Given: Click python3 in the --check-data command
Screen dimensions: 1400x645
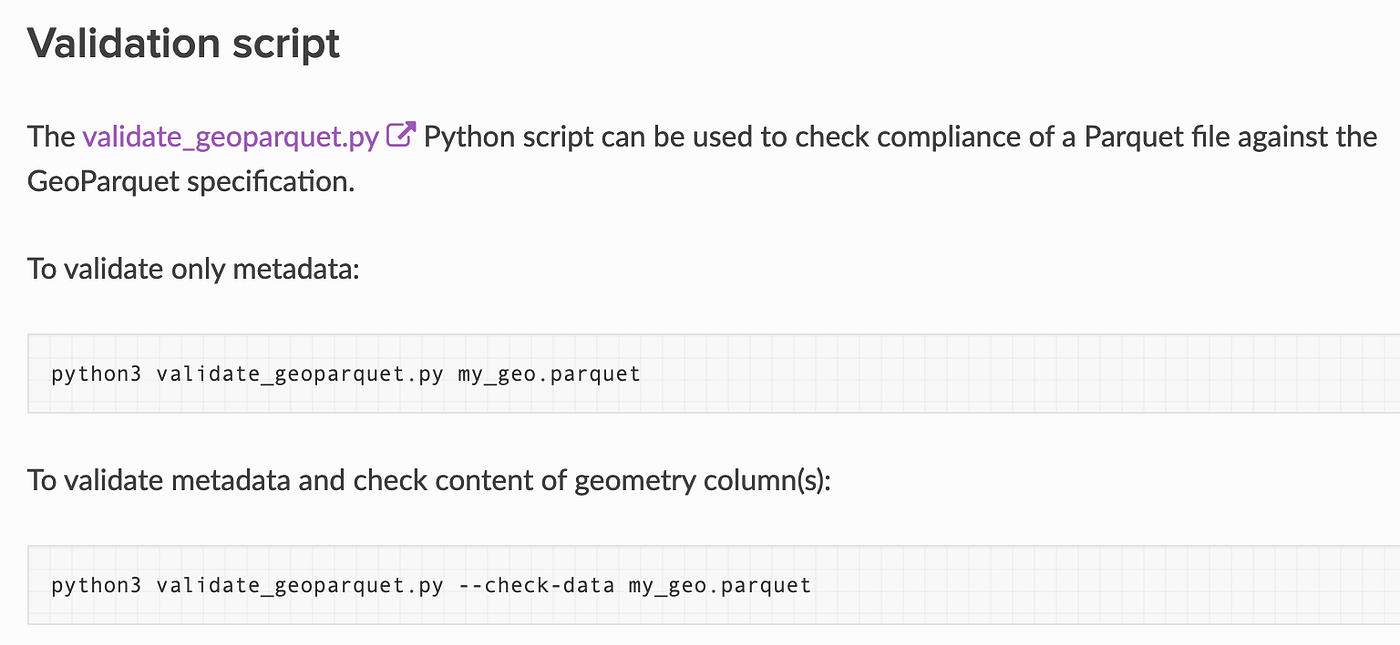Looking at the screenshot, I should (x=96, y=585).
